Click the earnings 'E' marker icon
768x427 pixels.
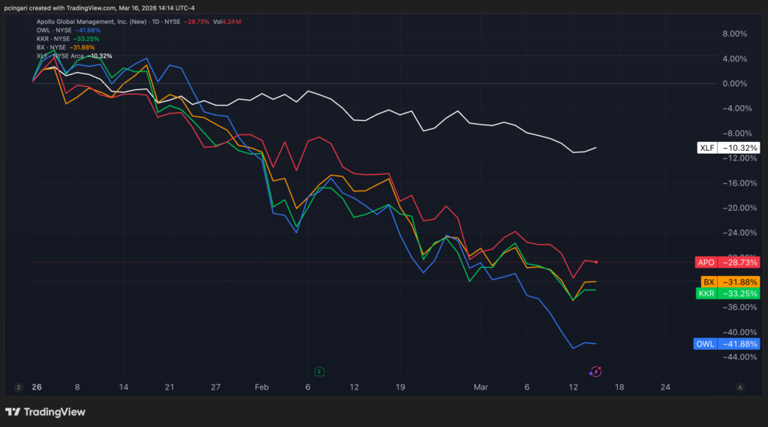[319, 372]
